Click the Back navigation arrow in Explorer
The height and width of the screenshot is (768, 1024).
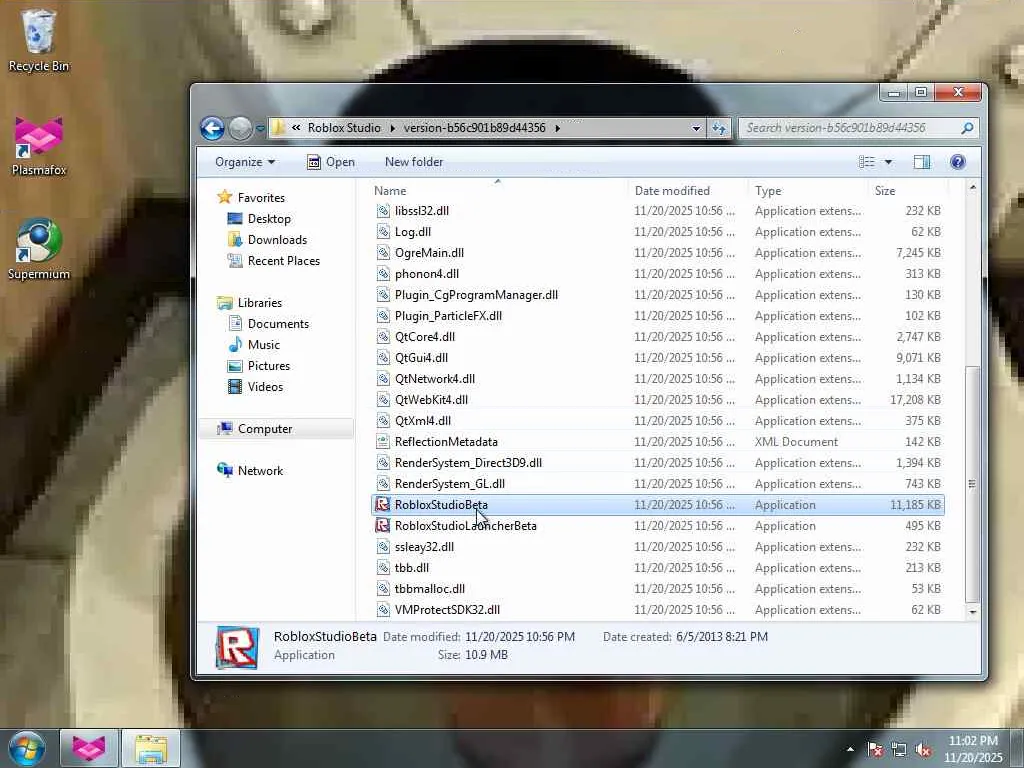pyautogui.click(x=212, y=128)
